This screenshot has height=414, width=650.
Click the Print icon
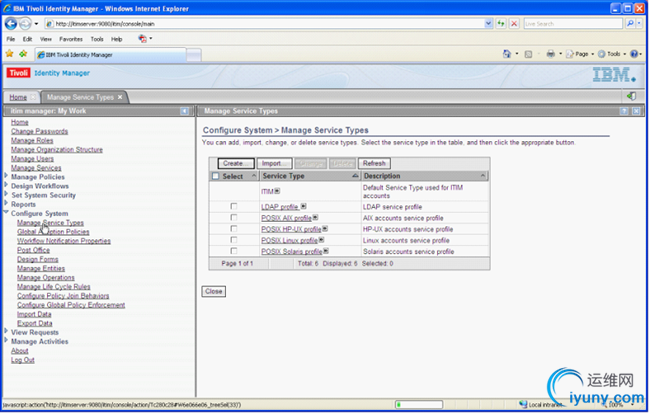551,54
